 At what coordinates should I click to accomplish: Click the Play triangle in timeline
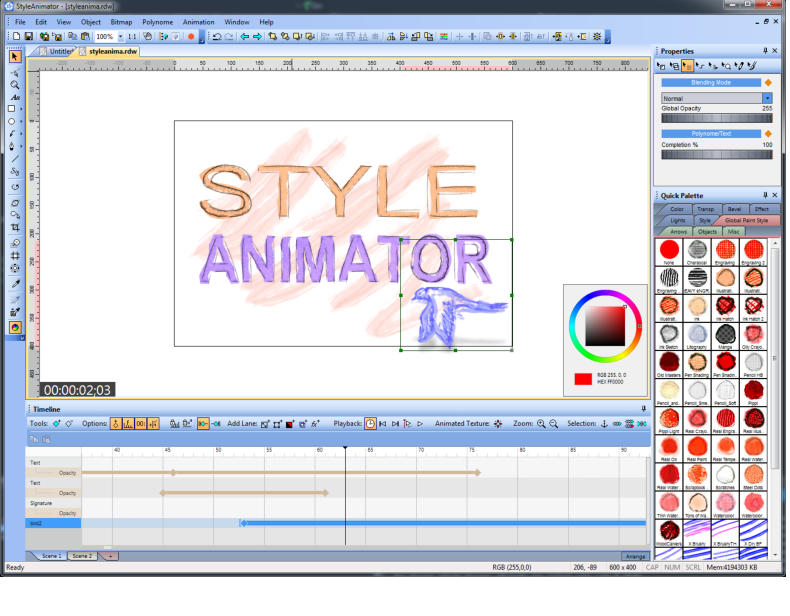pos(420,424)
